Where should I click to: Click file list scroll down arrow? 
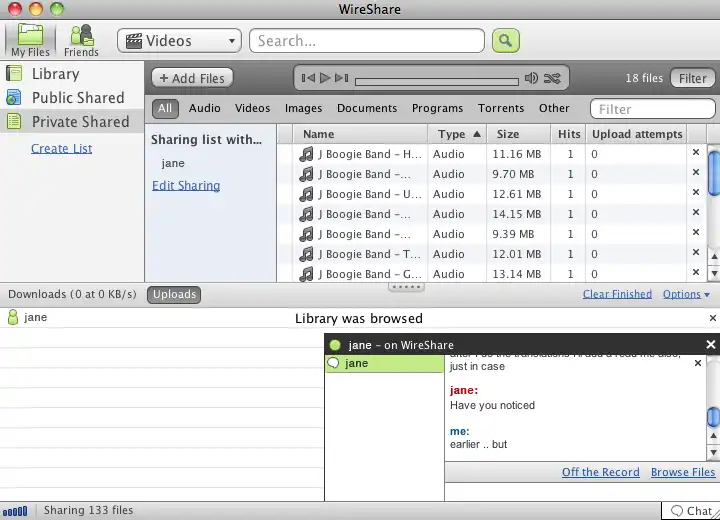(x=714, y=273)
